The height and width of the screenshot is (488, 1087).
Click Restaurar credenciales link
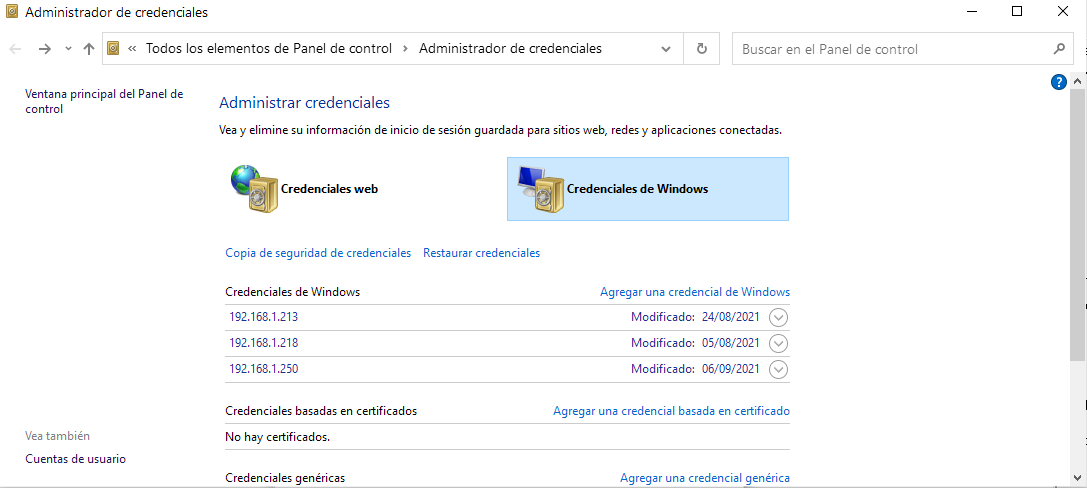[x=481, y=253]
